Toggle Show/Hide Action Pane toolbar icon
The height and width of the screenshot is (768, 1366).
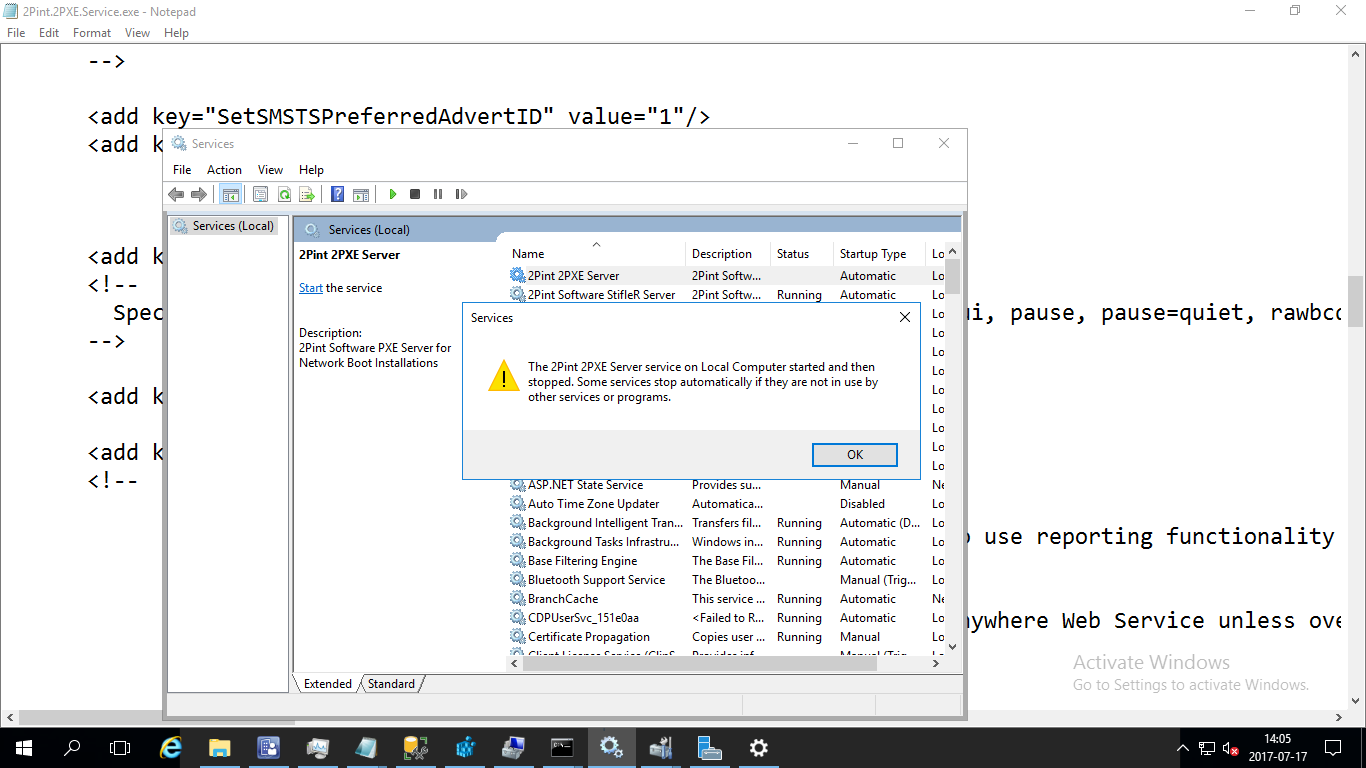(x=361, y=194)
